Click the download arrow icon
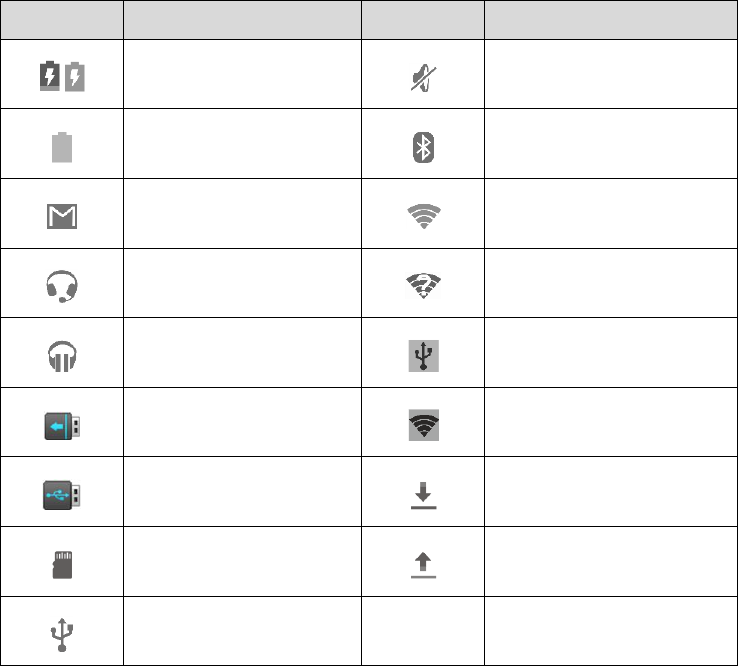 [x=422, y=494]
